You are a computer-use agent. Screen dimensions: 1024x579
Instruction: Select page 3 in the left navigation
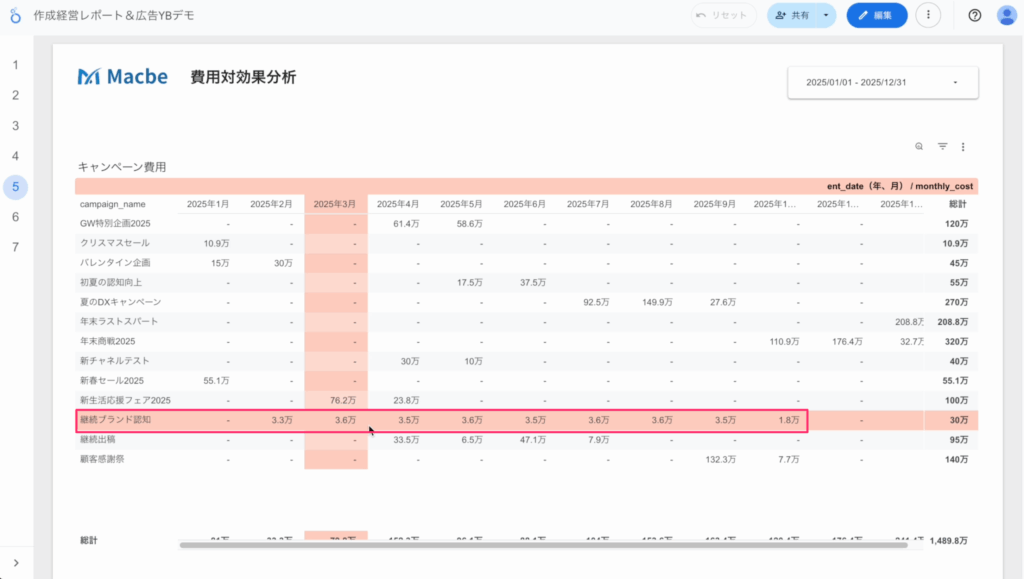click(x=16, y=126)
